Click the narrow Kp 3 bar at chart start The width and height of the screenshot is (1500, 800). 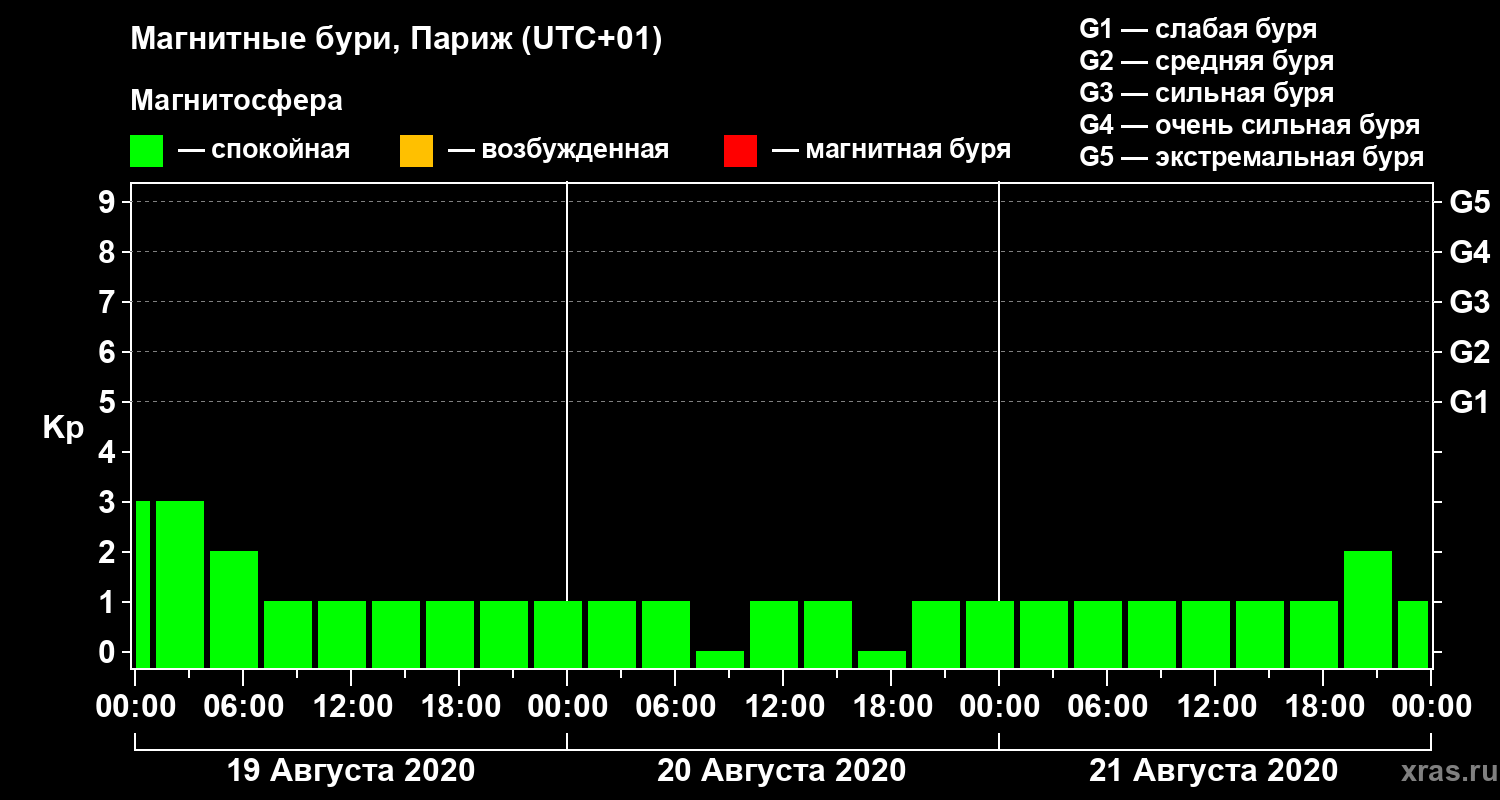click(x=143, y=584)
